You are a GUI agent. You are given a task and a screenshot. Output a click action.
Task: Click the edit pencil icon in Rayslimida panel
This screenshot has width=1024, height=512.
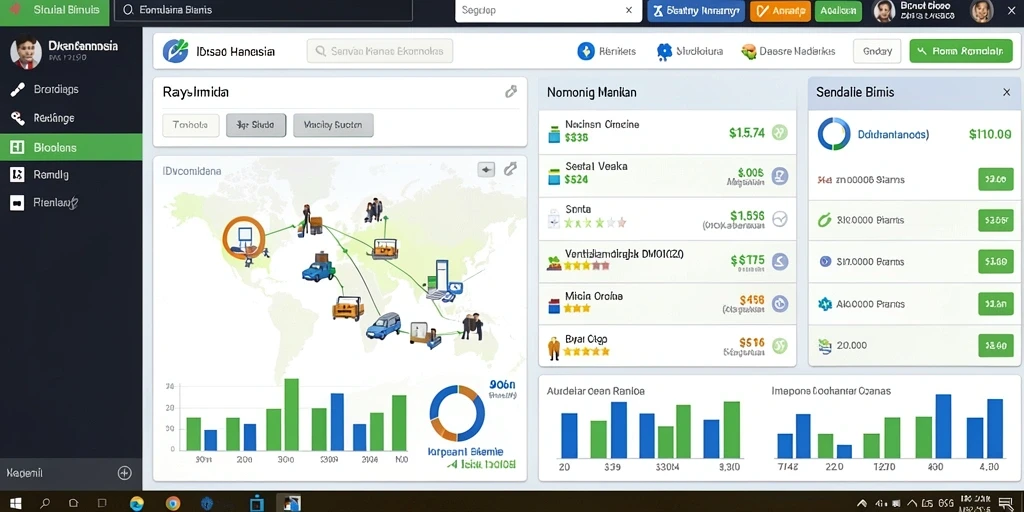(x=511, y=92)
